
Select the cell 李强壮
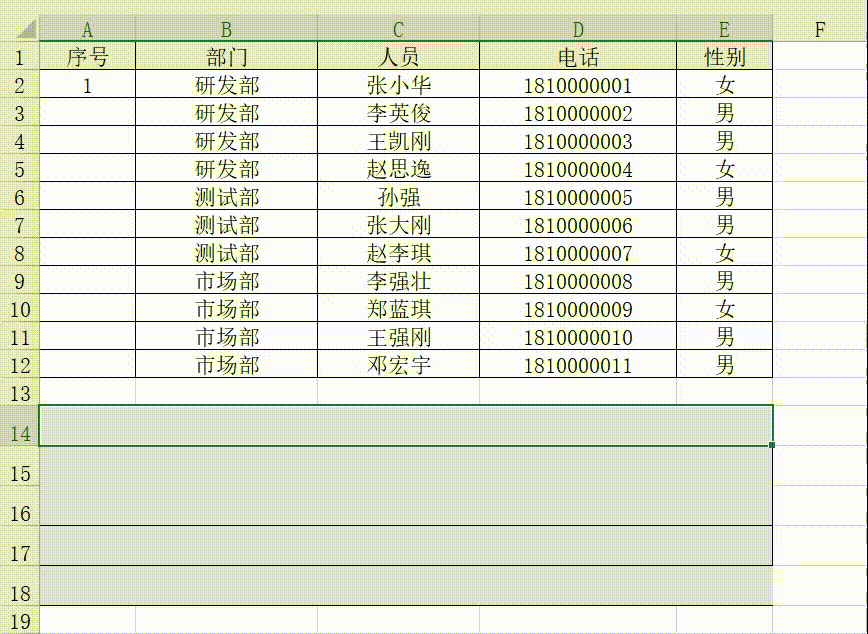coord(398,280)
